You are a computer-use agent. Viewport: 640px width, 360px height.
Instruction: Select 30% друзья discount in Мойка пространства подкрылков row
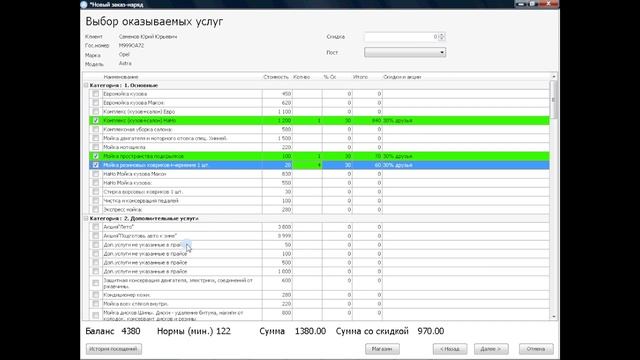(x=398, y=156)
